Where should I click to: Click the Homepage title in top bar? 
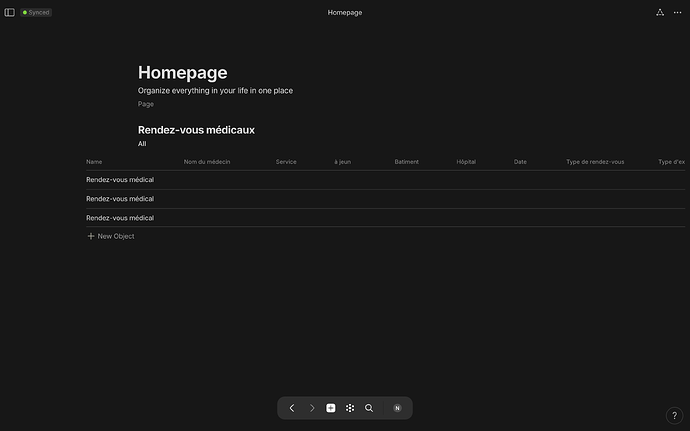tap(345, 12)
